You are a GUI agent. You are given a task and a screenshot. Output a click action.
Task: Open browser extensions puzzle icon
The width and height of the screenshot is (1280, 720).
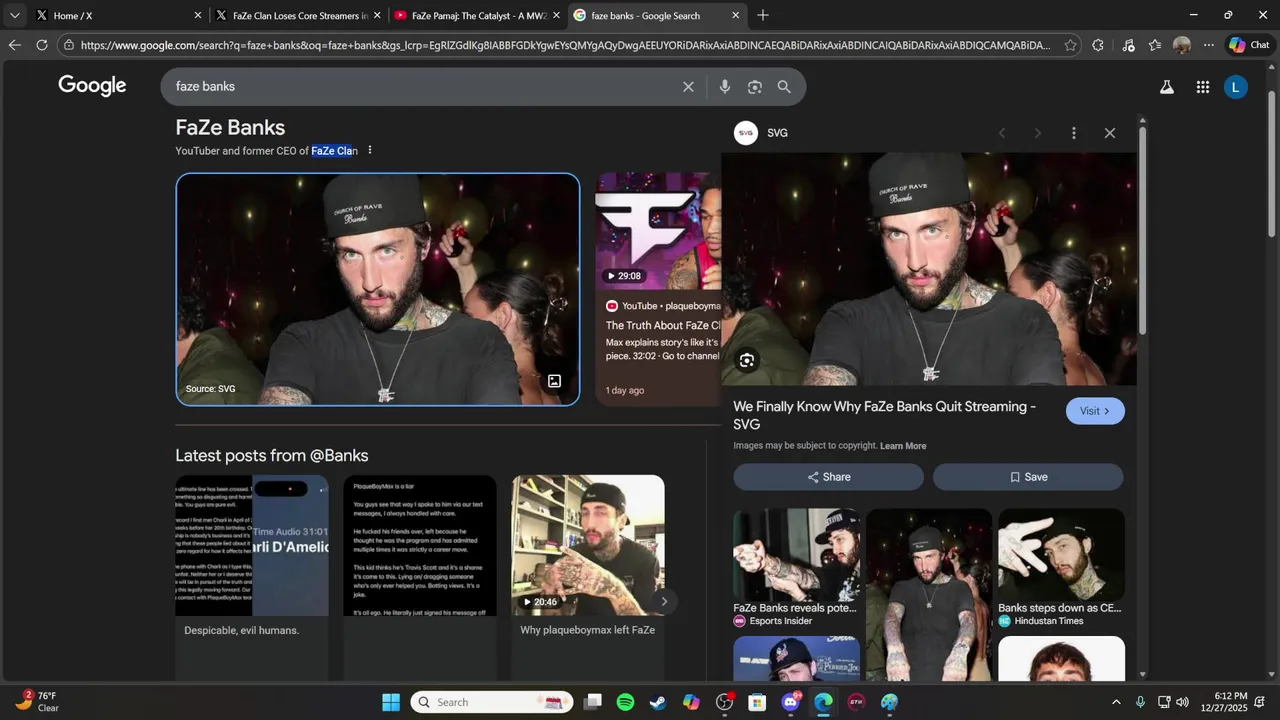tap(1098, 45)
